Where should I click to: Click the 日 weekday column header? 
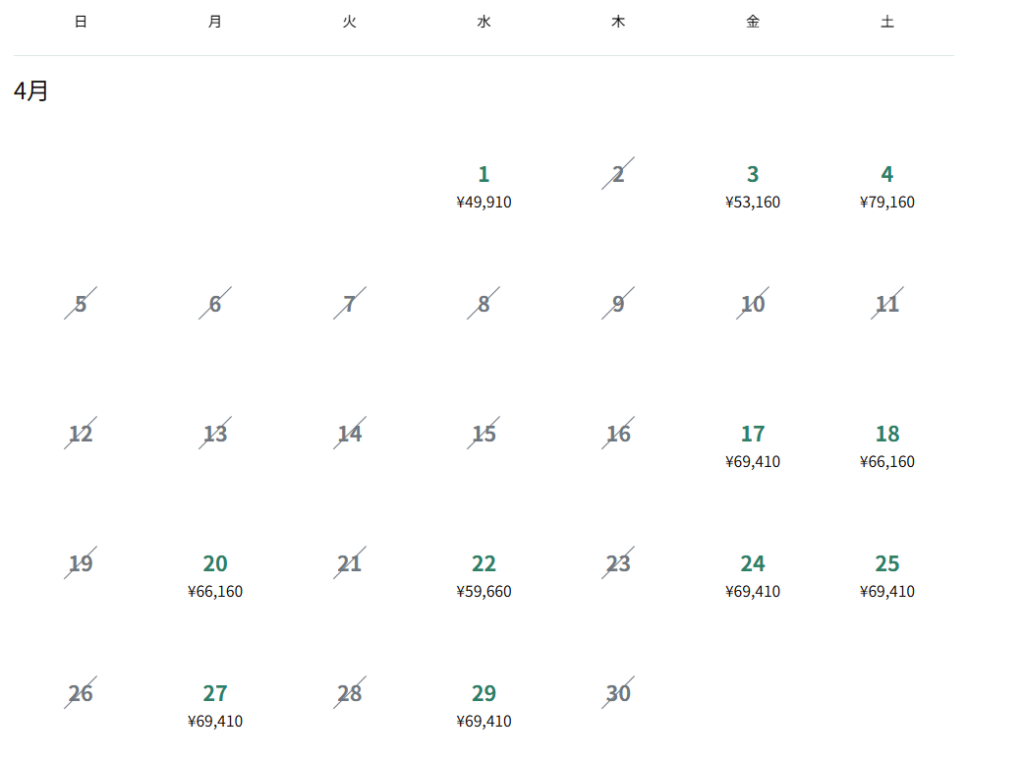tap(81, 22)
